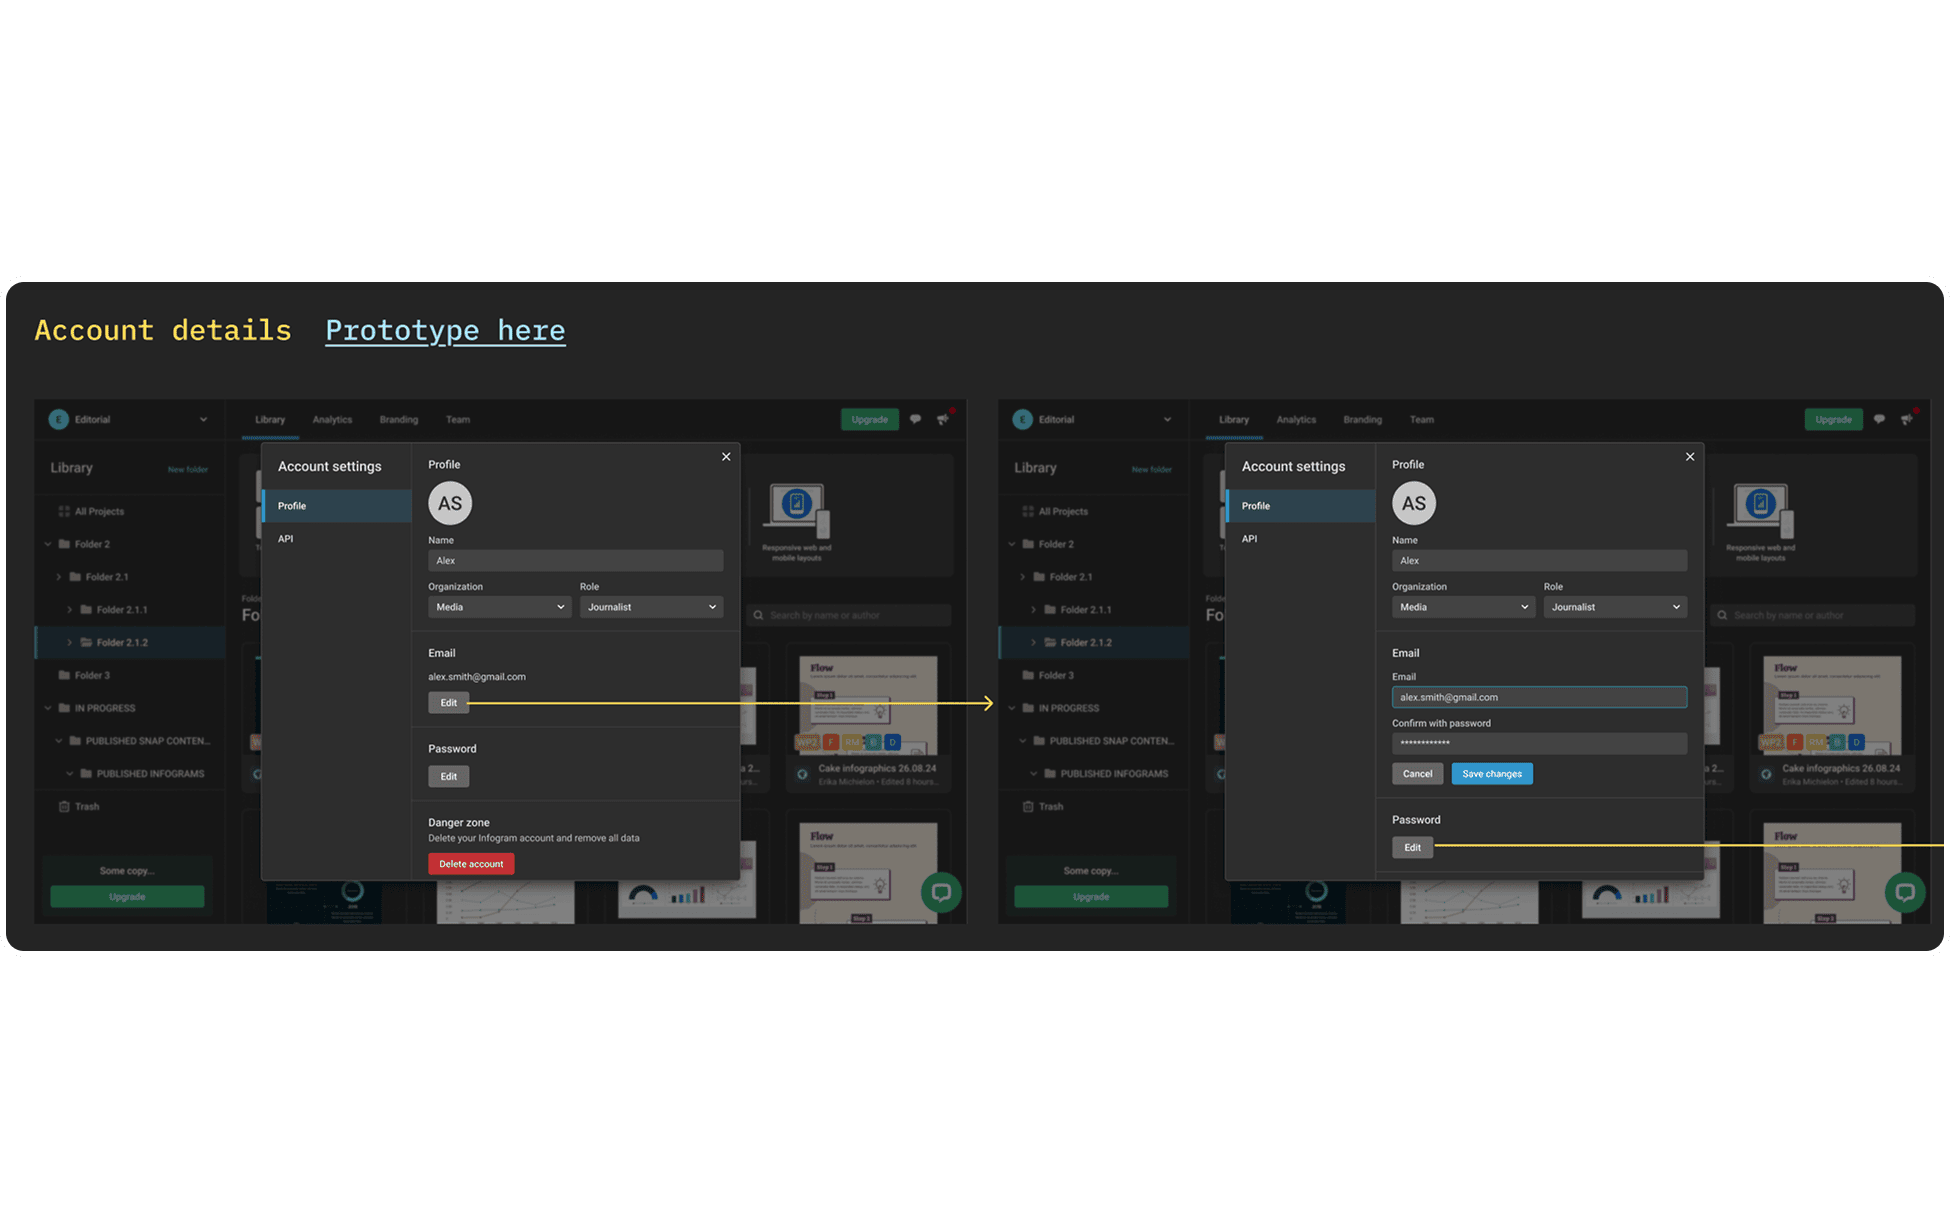Image resolution: width=1950 pixels, height=1230 pixels.
Task: Click the active email input field with alex.smith@gmail.com
Action: click(x=1539, y=697)
